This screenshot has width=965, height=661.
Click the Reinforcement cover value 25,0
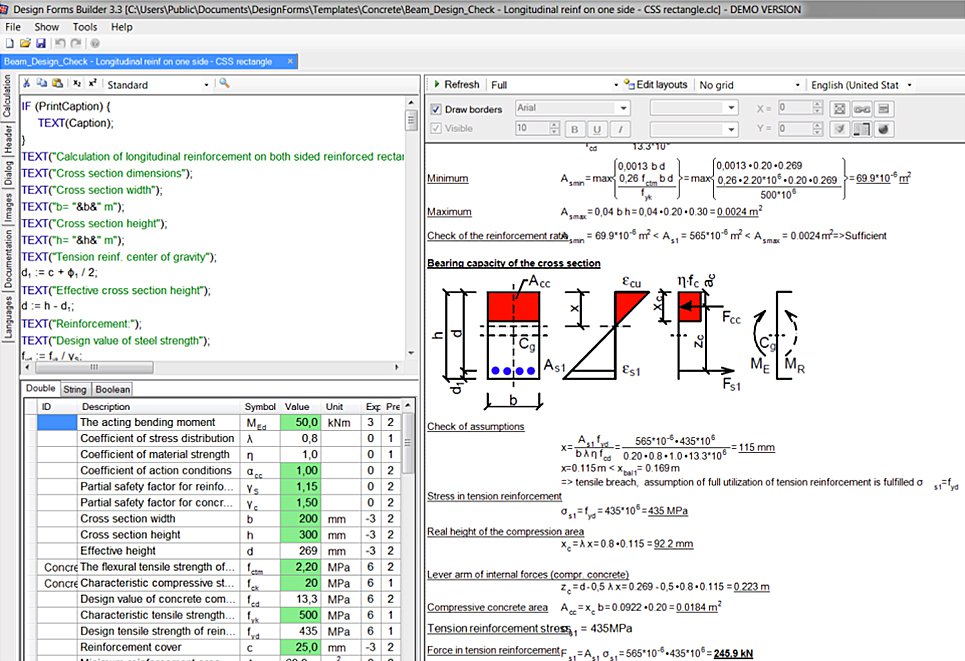point(300,647)
